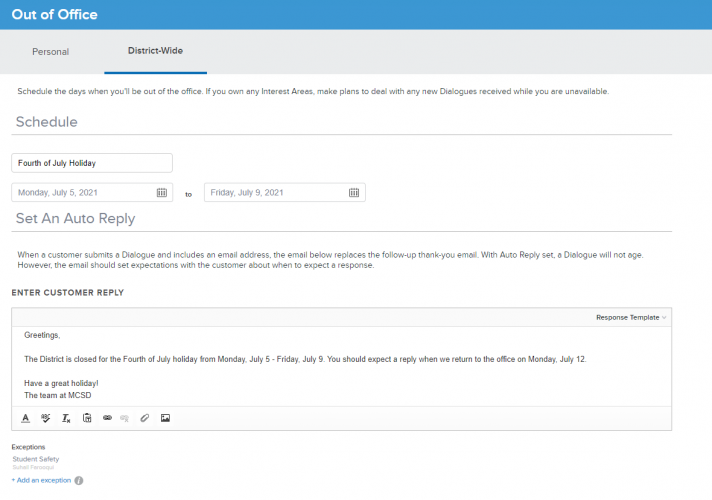Switch to the Personal tab

[51, 51]
